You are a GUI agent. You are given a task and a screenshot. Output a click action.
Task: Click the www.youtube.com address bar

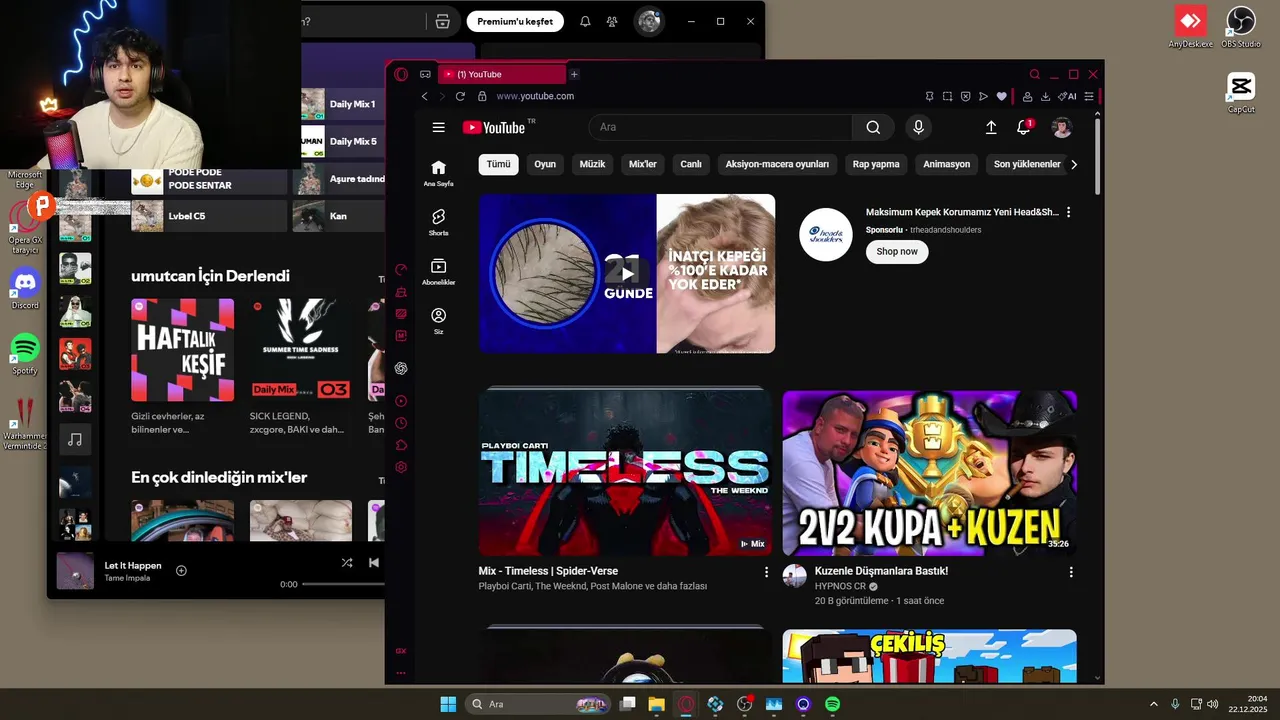coord(535,96)
